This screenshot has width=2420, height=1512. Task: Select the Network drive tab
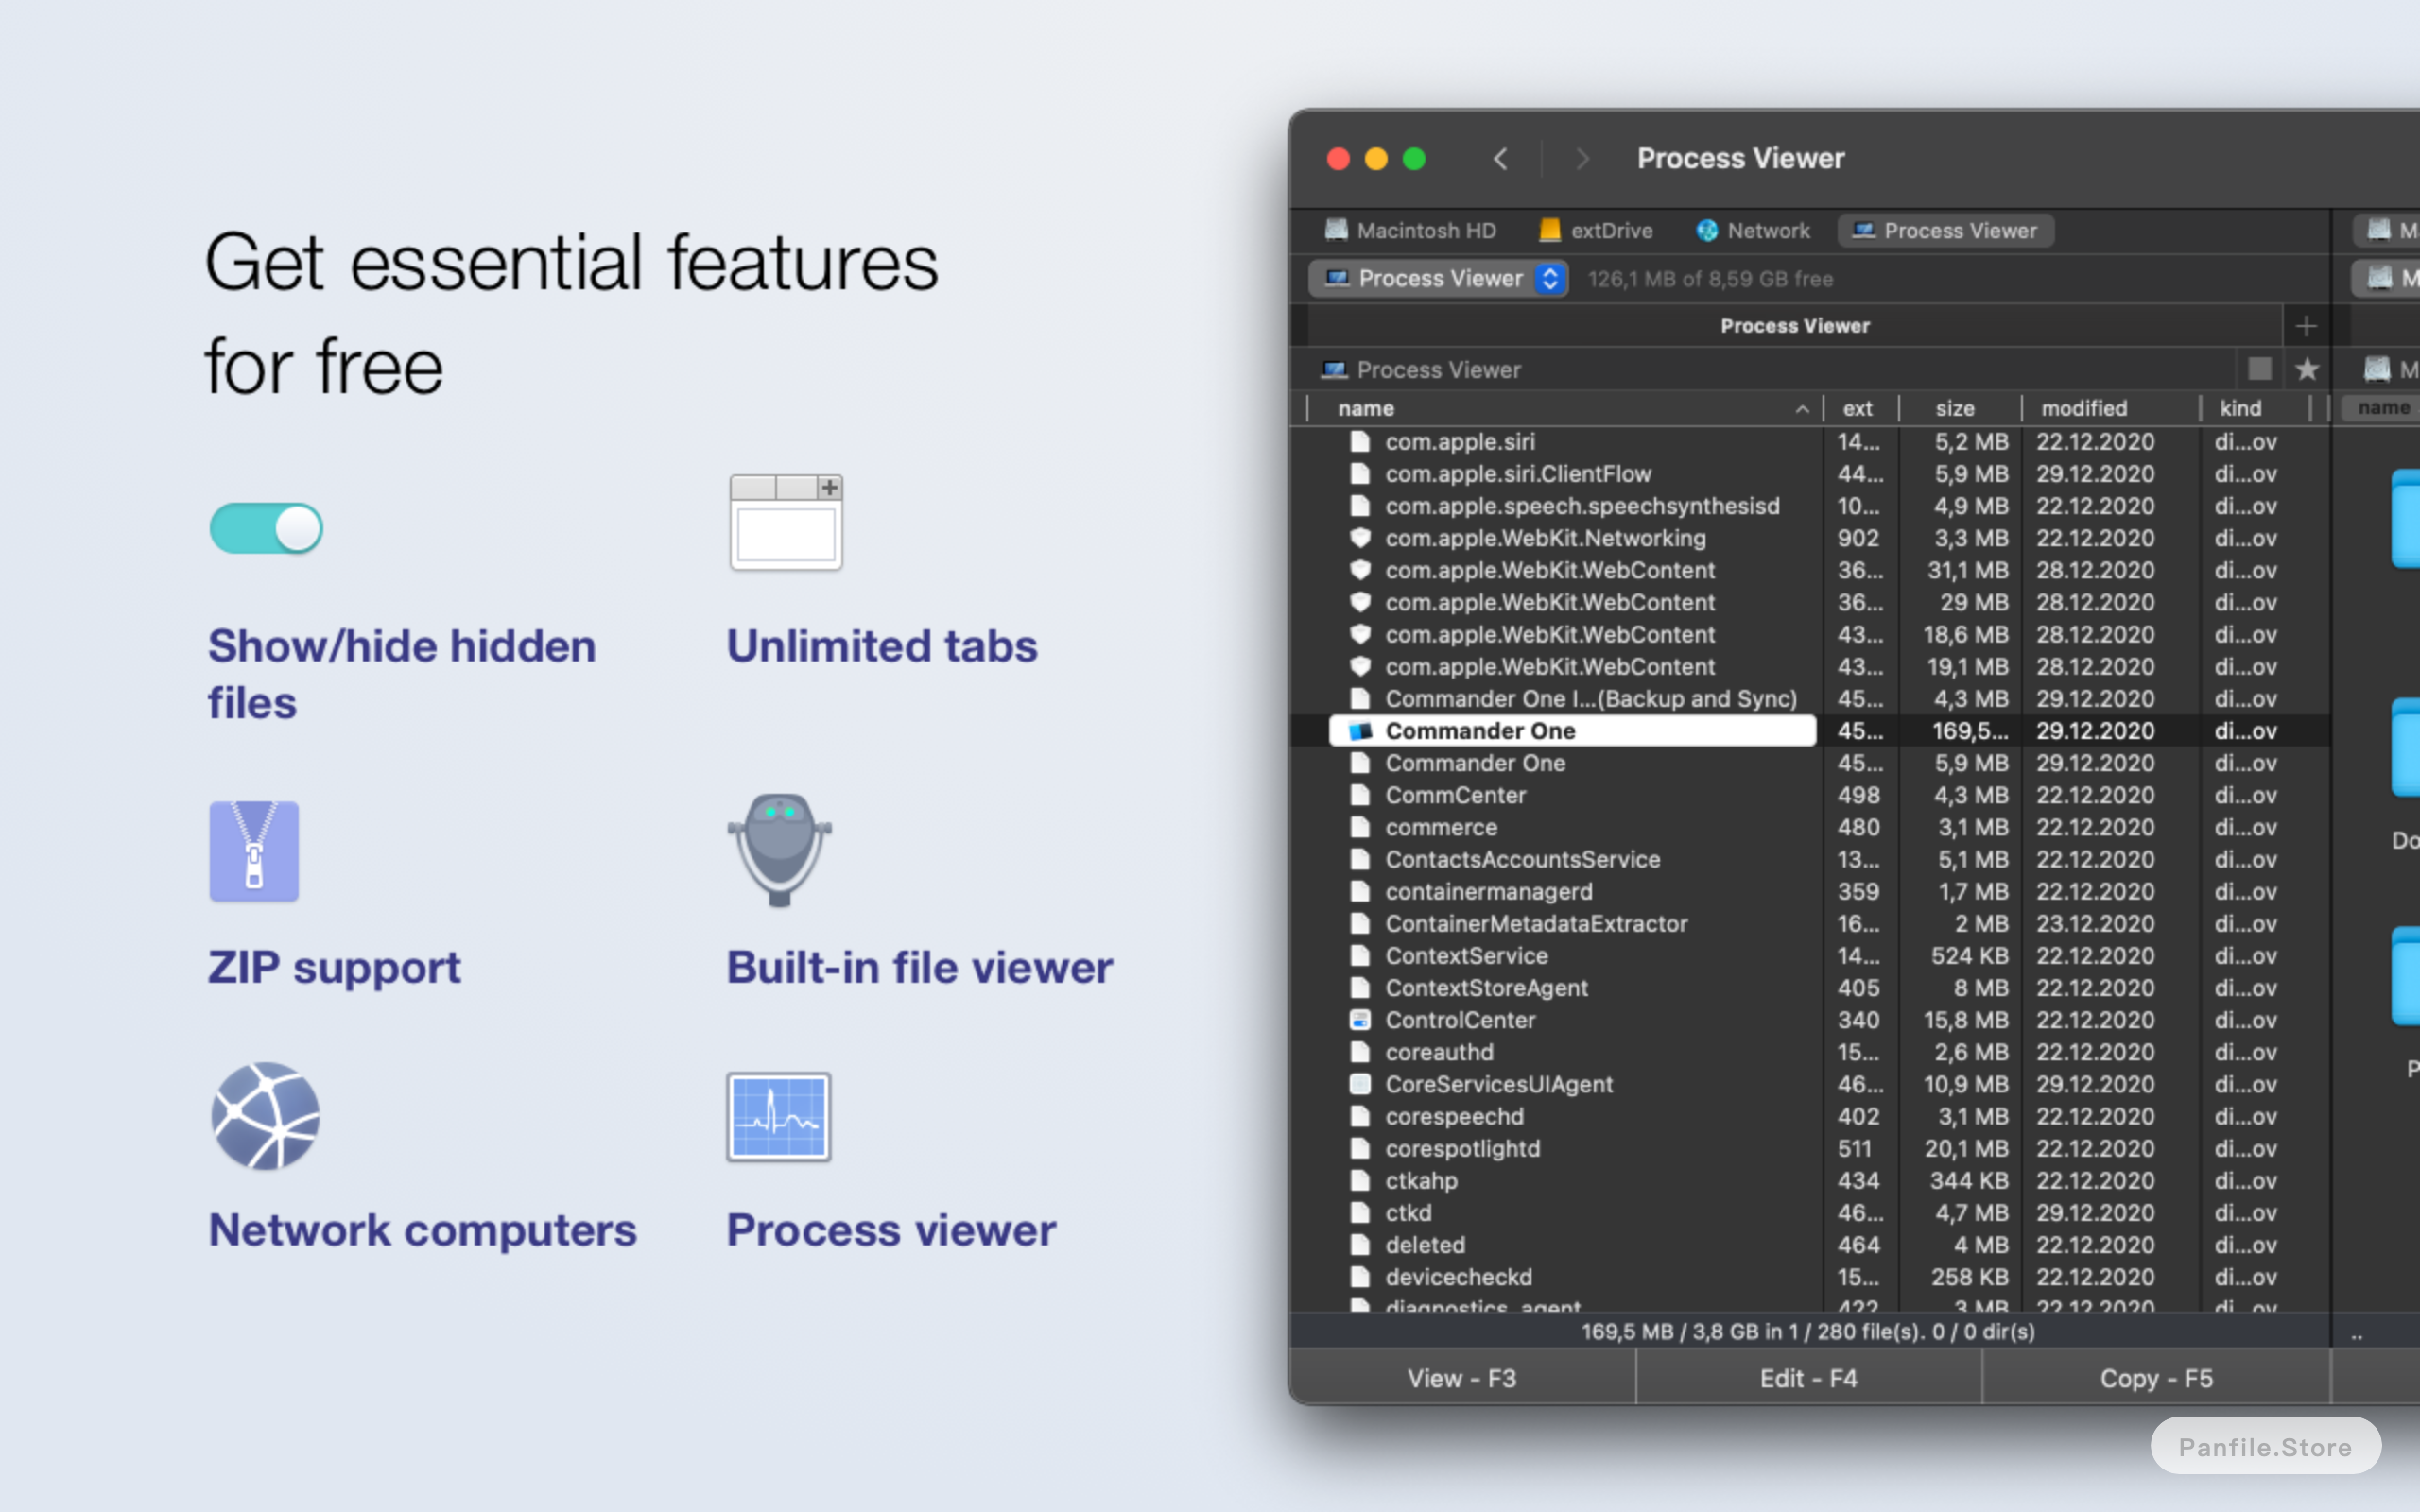(x=1753, y=231)
